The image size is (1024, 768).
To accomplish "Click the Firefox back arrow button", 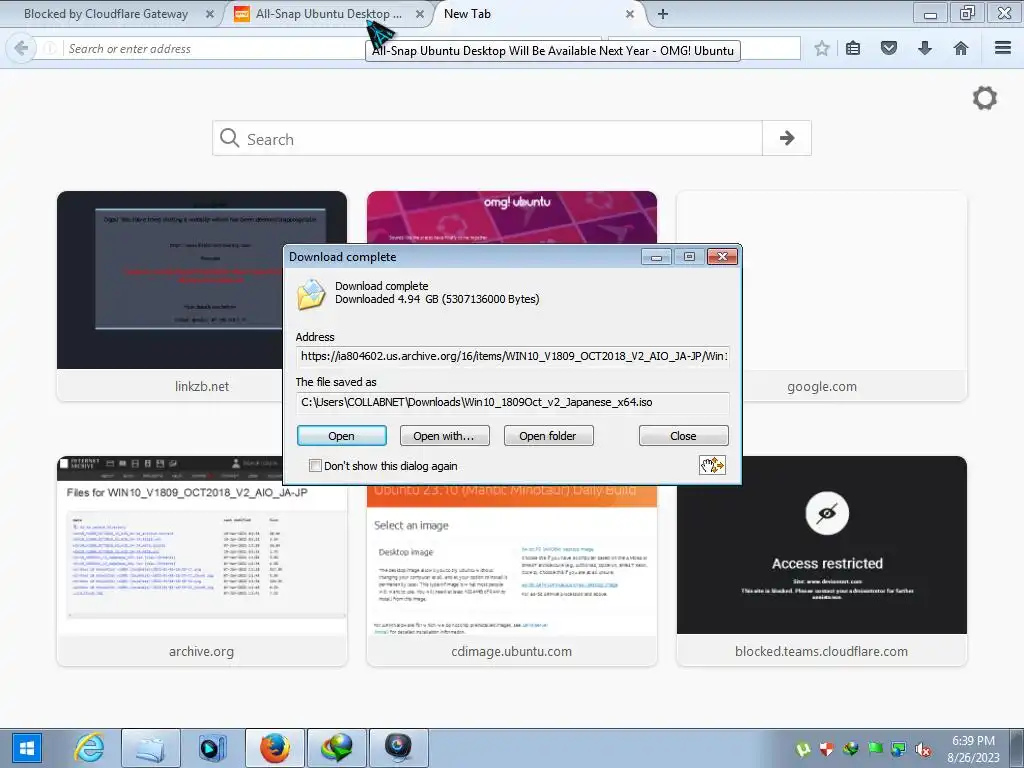I will (x=22, y=48).
